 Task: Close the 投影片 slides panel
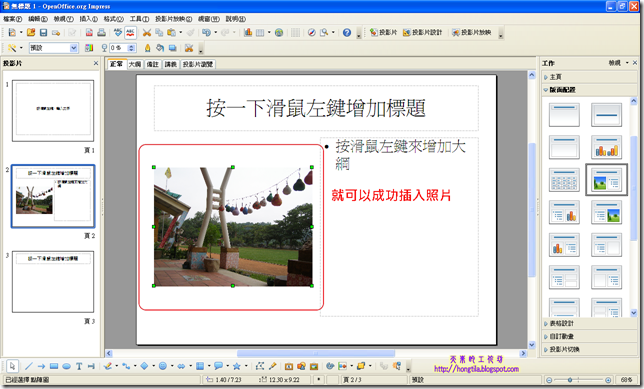(96, 63)
